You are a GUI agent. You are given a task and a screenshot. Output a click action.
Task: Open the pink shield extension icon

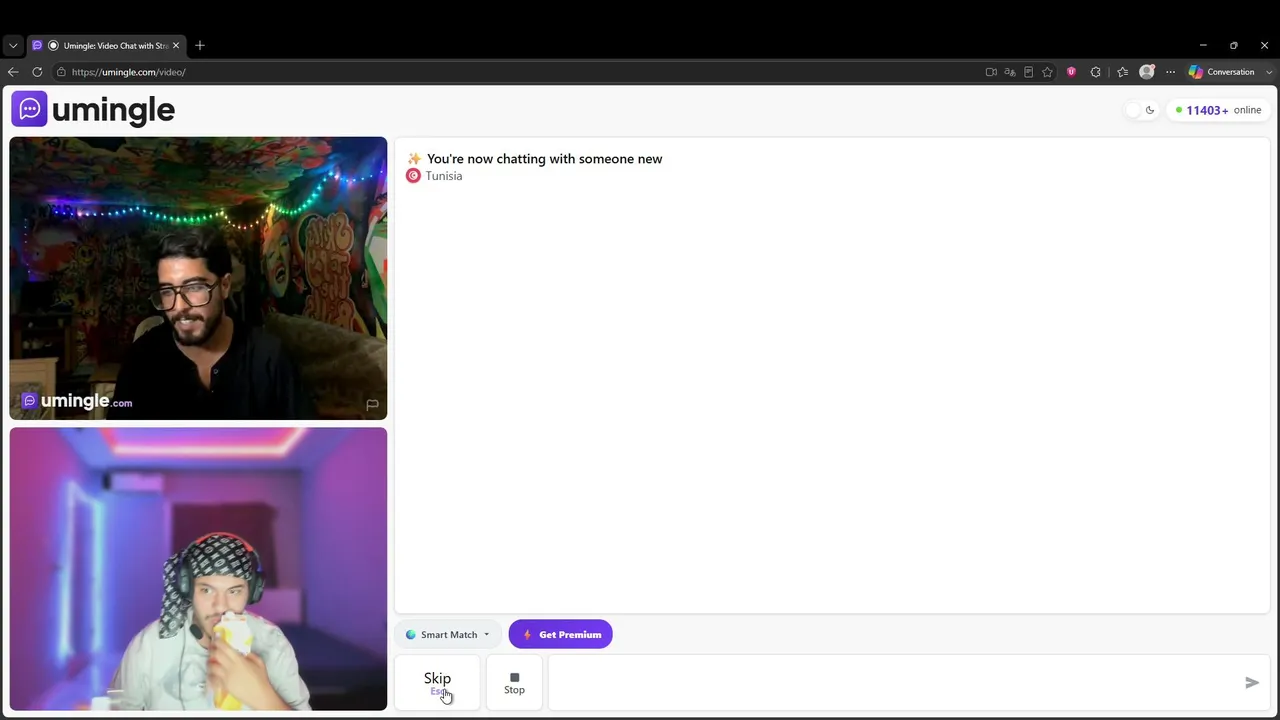coord(1071,72)
